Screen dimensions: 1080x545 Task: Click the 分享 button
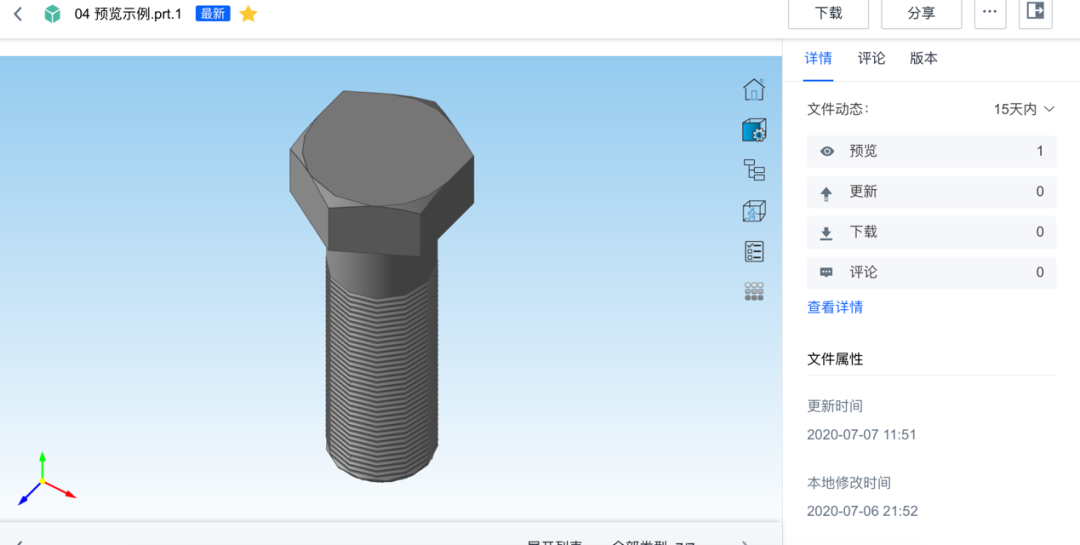coord(922,14)
